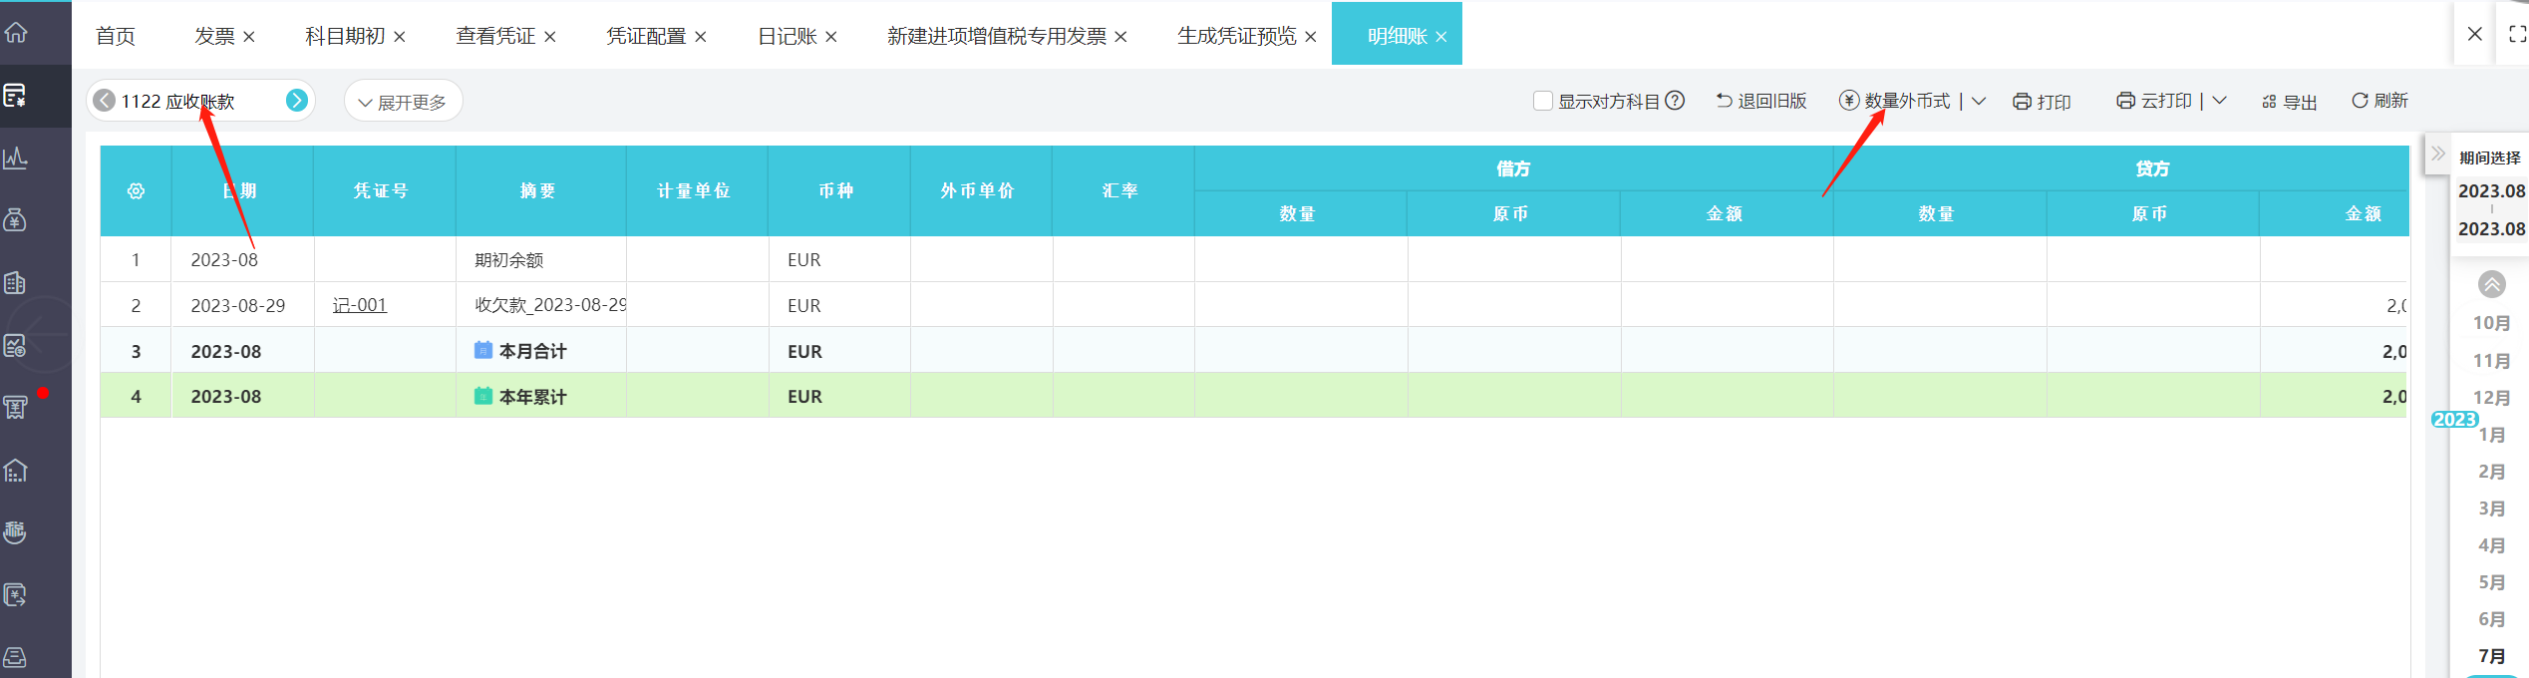
Task: Switch to 新建进项增值税专用发票 tab
Action: coord(997,36)
